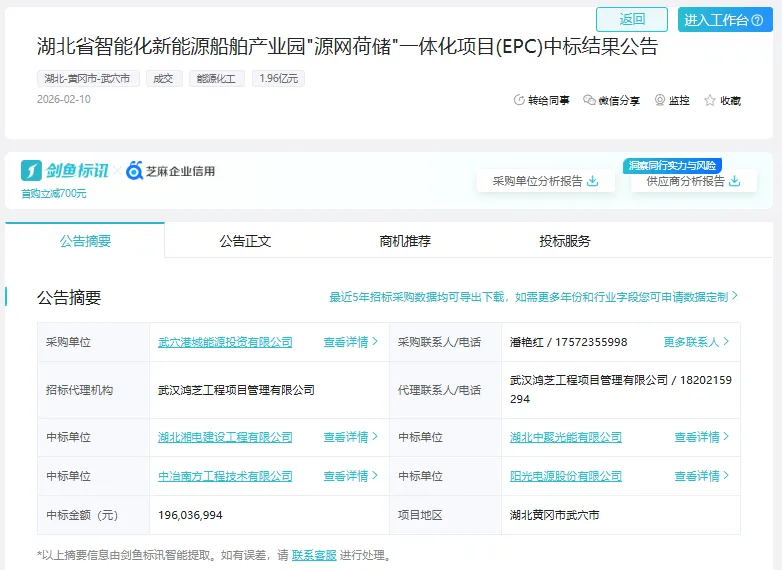Click the 转给同事 forward icon

[x=519, y=100]
